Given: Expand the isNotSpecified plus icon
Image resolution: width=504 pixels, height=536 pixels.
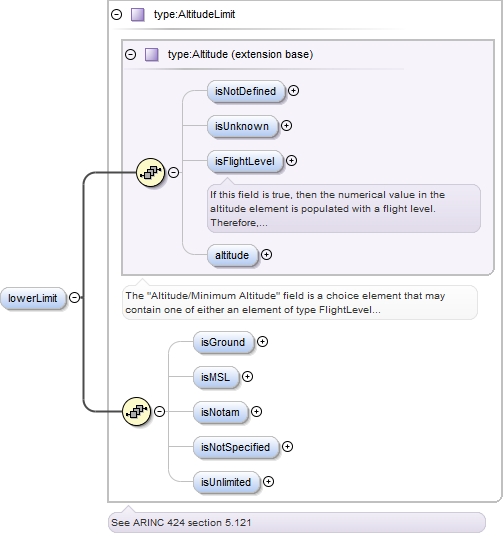Looking at the screenshot, I should click(288, 446).
